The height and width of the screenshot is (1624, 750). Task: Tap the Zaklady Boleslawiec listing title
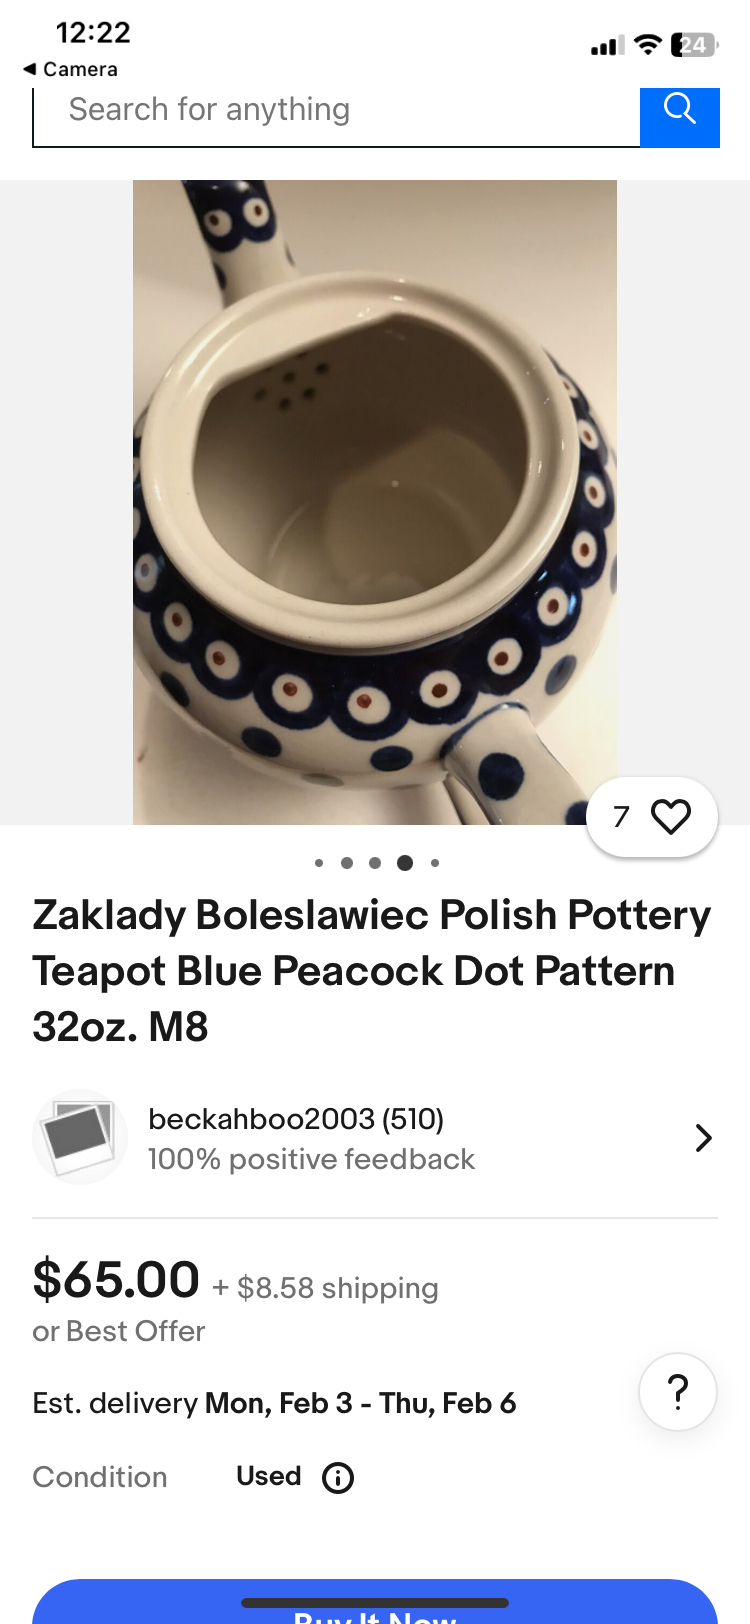point(372,970)
